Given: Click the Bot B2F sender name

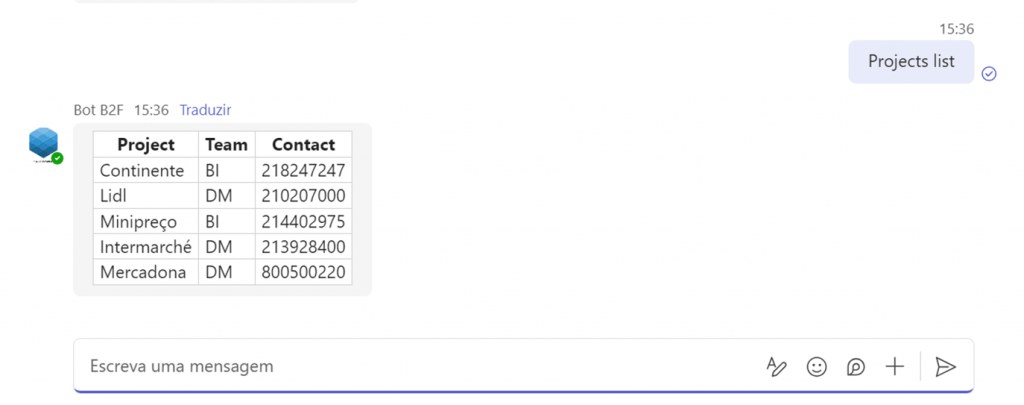Looking at the screenshot, I should (x=98, y=110).
